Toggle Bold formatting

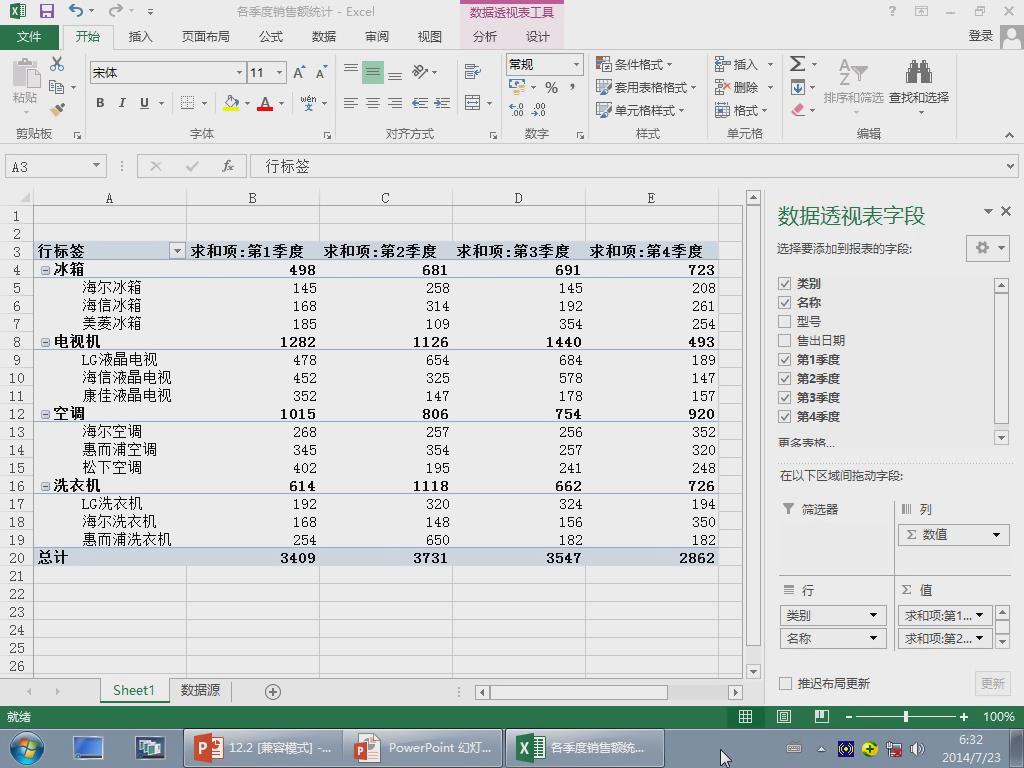(x=100, y=103)
